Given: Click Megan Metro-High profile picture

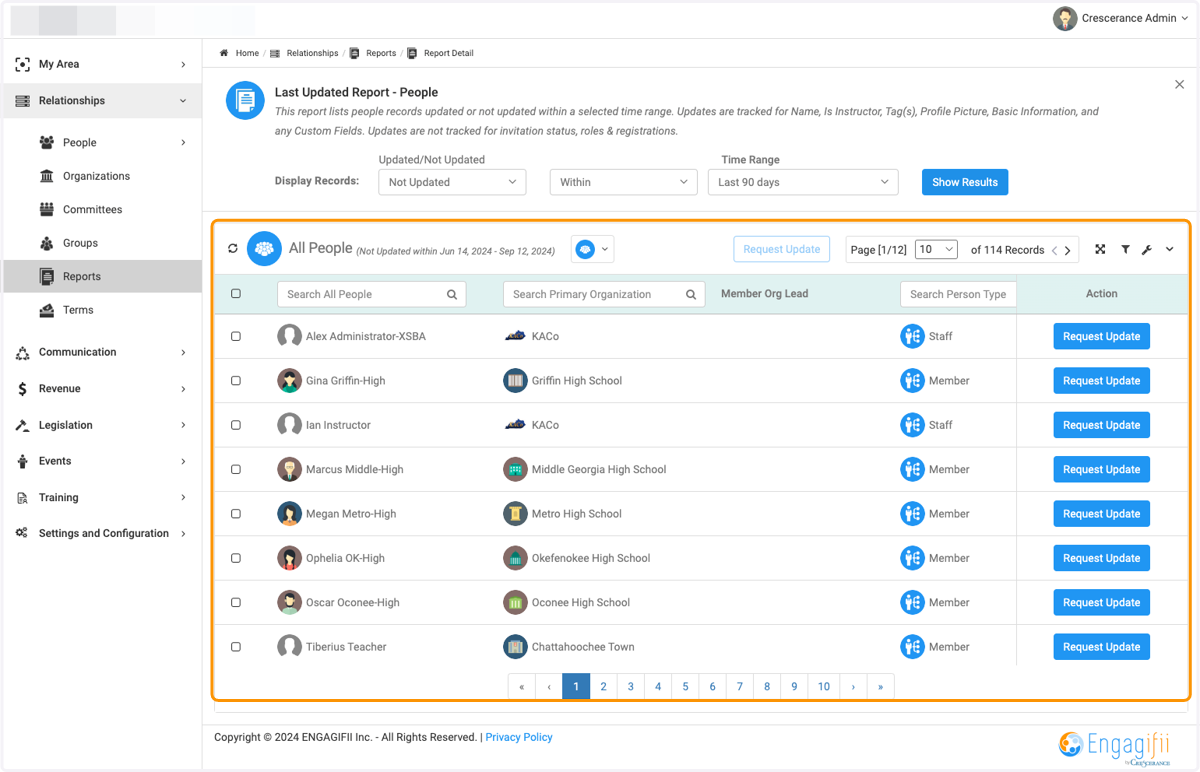Looking at the screenshot, I should tap(289, 513).
